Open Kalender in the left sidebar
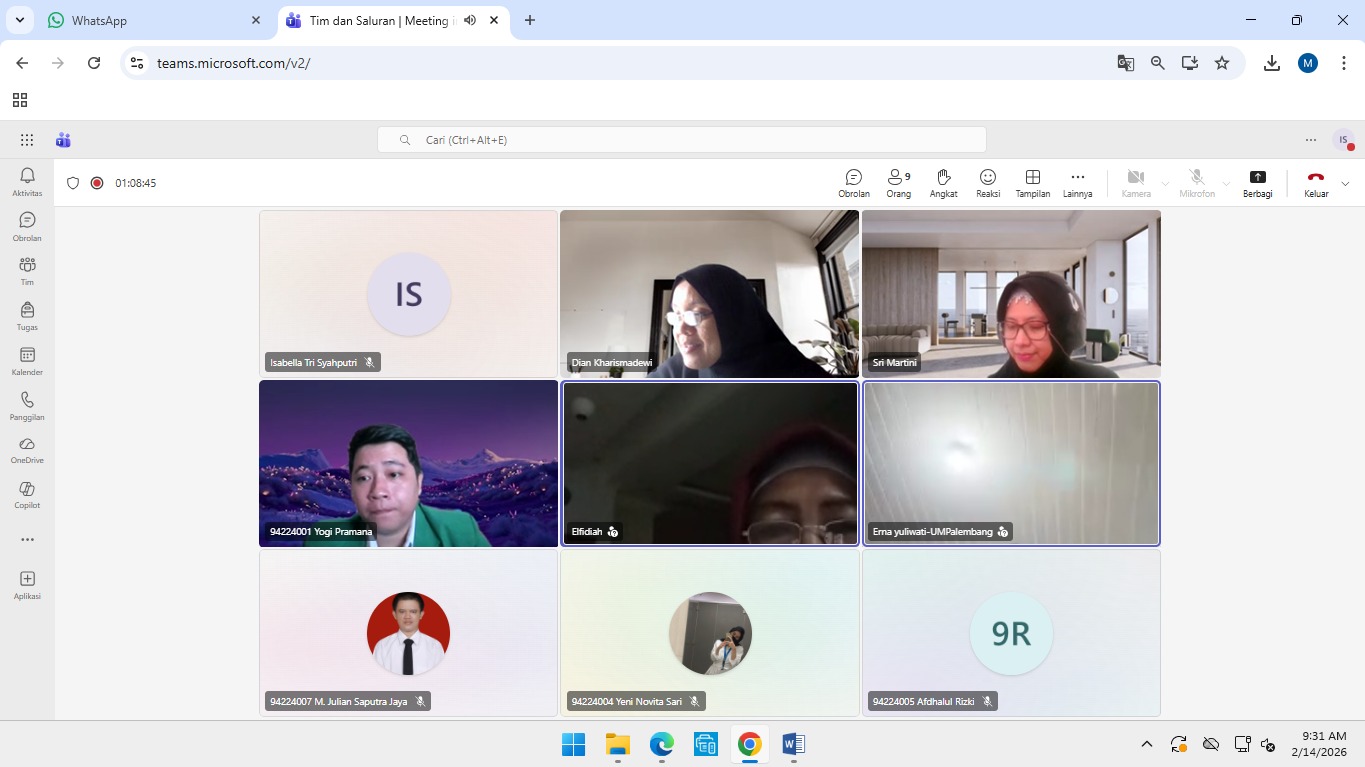The image size is (1365, 767). pos(27,361)
